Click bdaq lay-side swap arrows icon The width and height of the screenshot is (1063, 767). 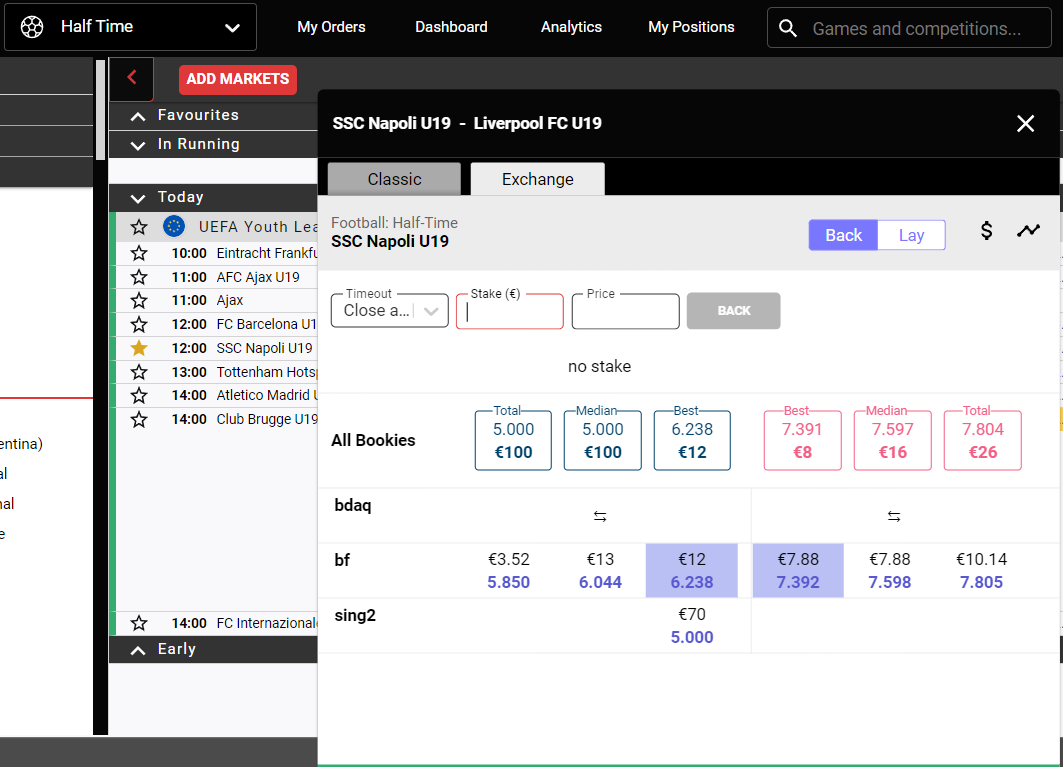[894, 517]
